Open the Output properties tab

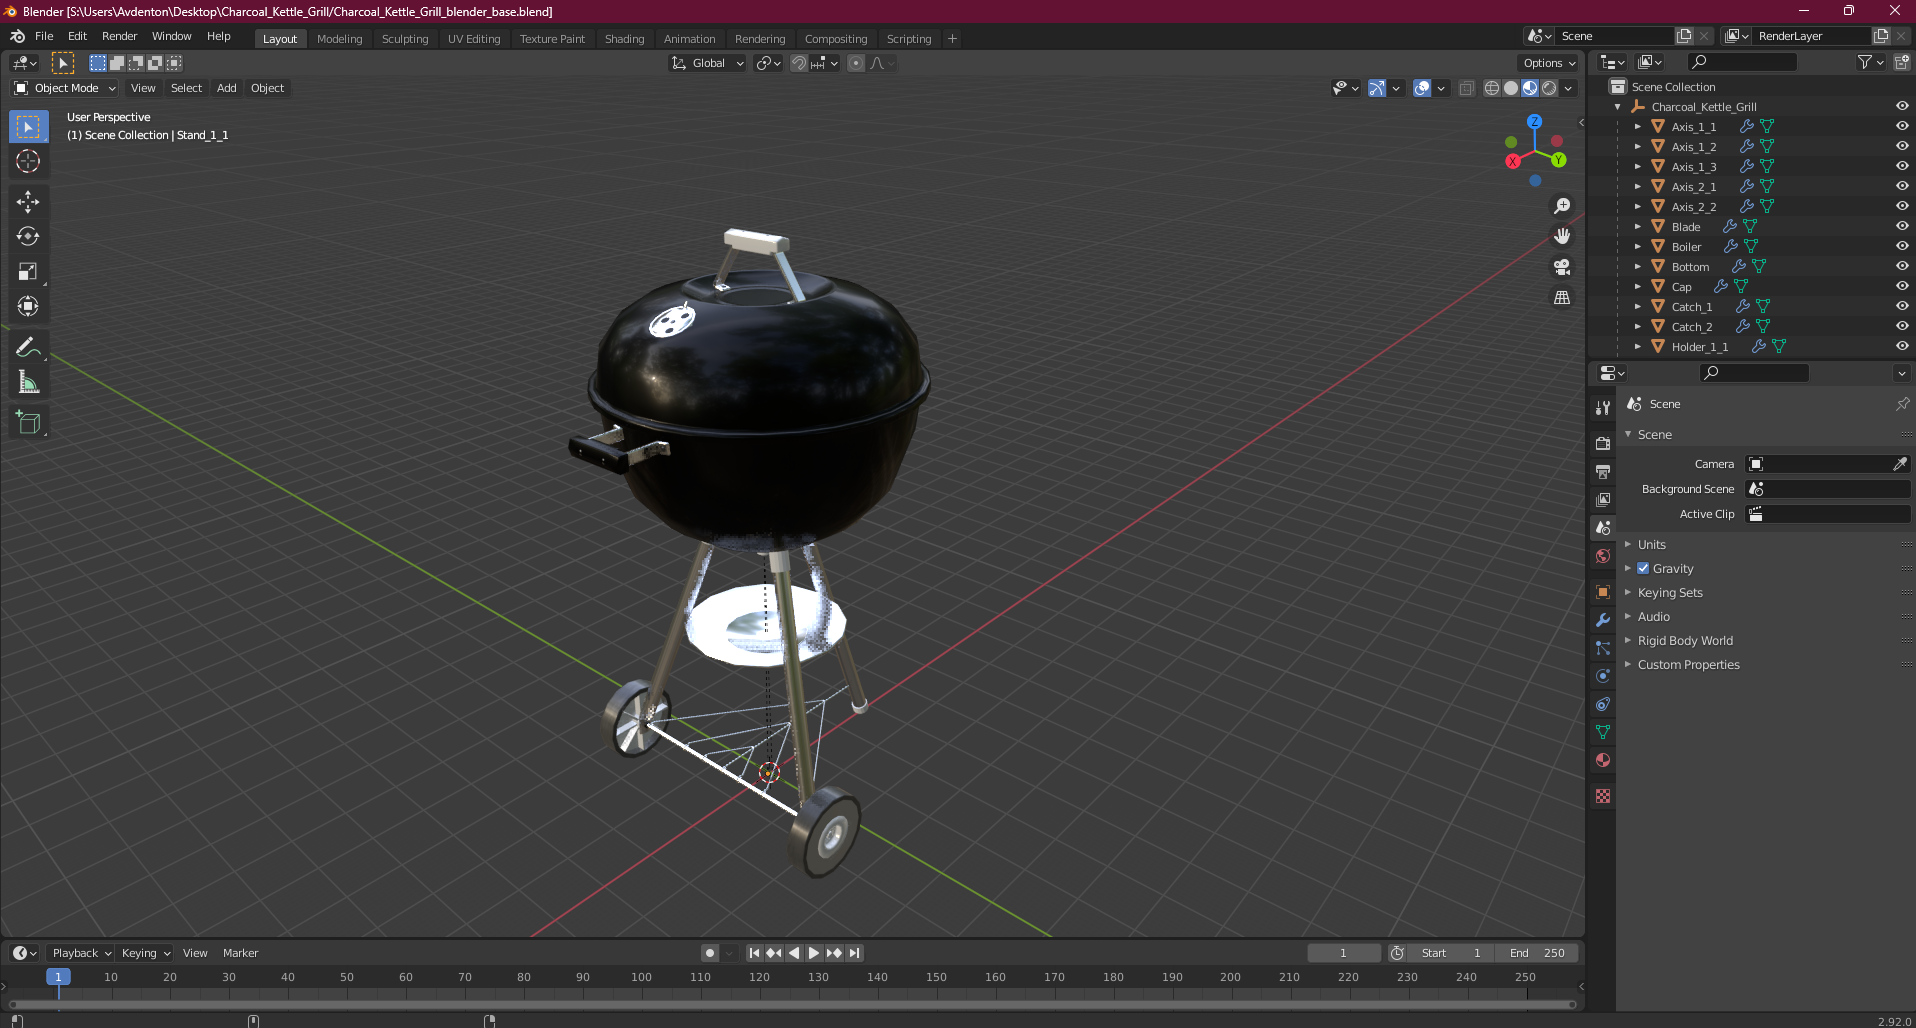(1603, 471)
